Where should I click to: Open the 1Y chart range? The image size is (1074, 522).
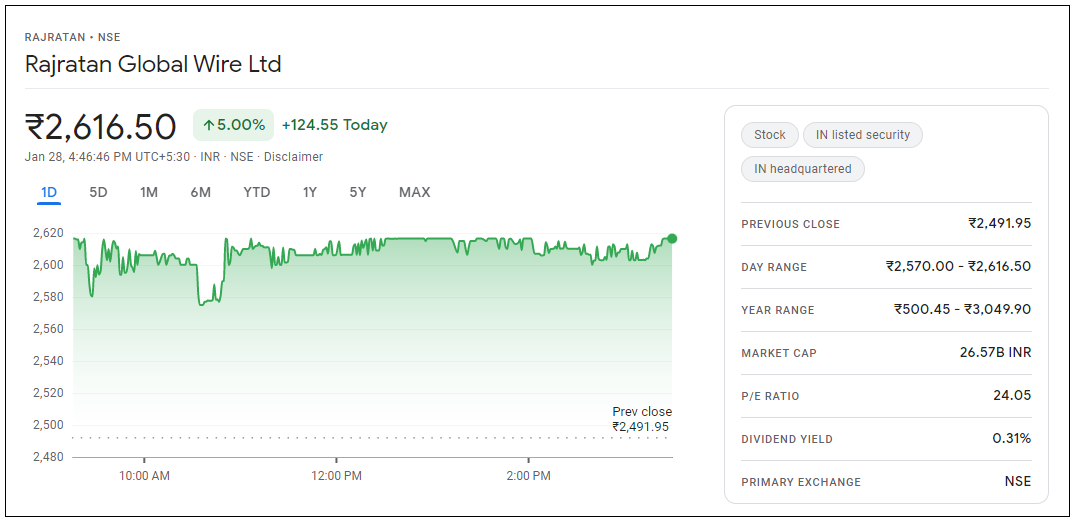(310, 192)
